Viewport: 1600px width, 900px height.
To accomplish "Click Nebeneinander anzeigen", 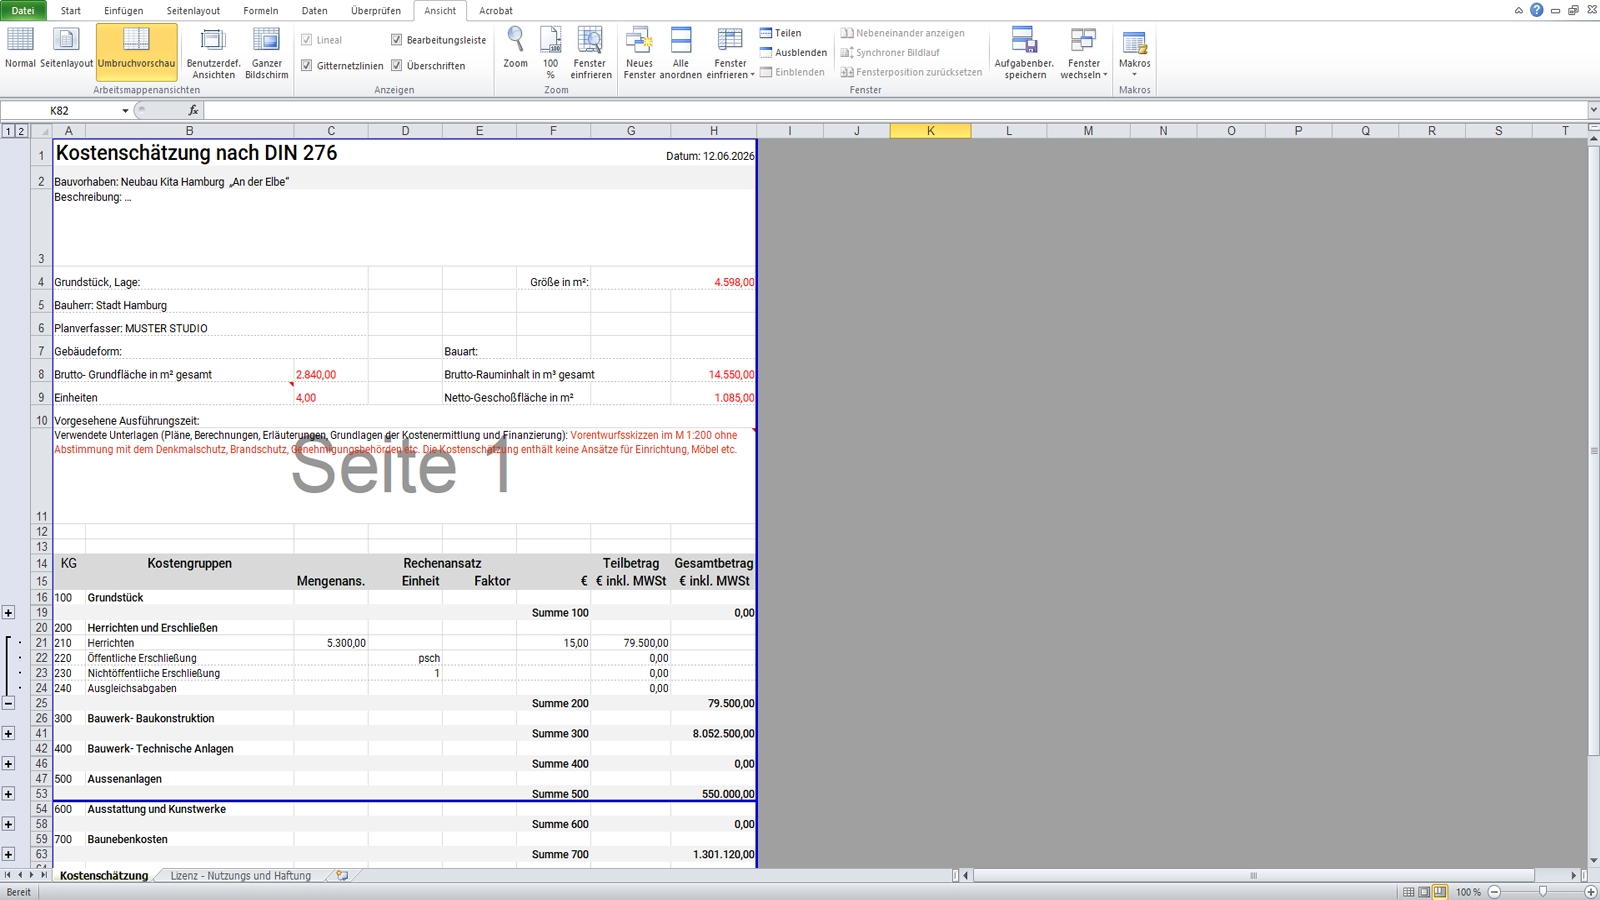I will click(x=903, y=33).
